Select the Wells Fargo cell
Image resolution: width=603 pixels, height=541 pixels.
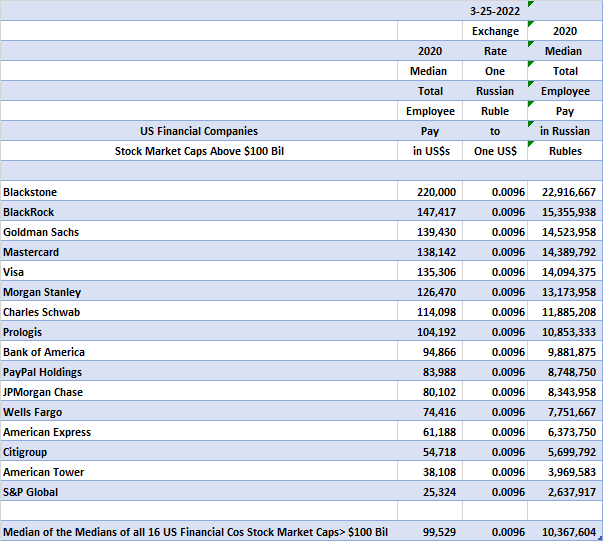pyautogui.click(x=199, y=411)
